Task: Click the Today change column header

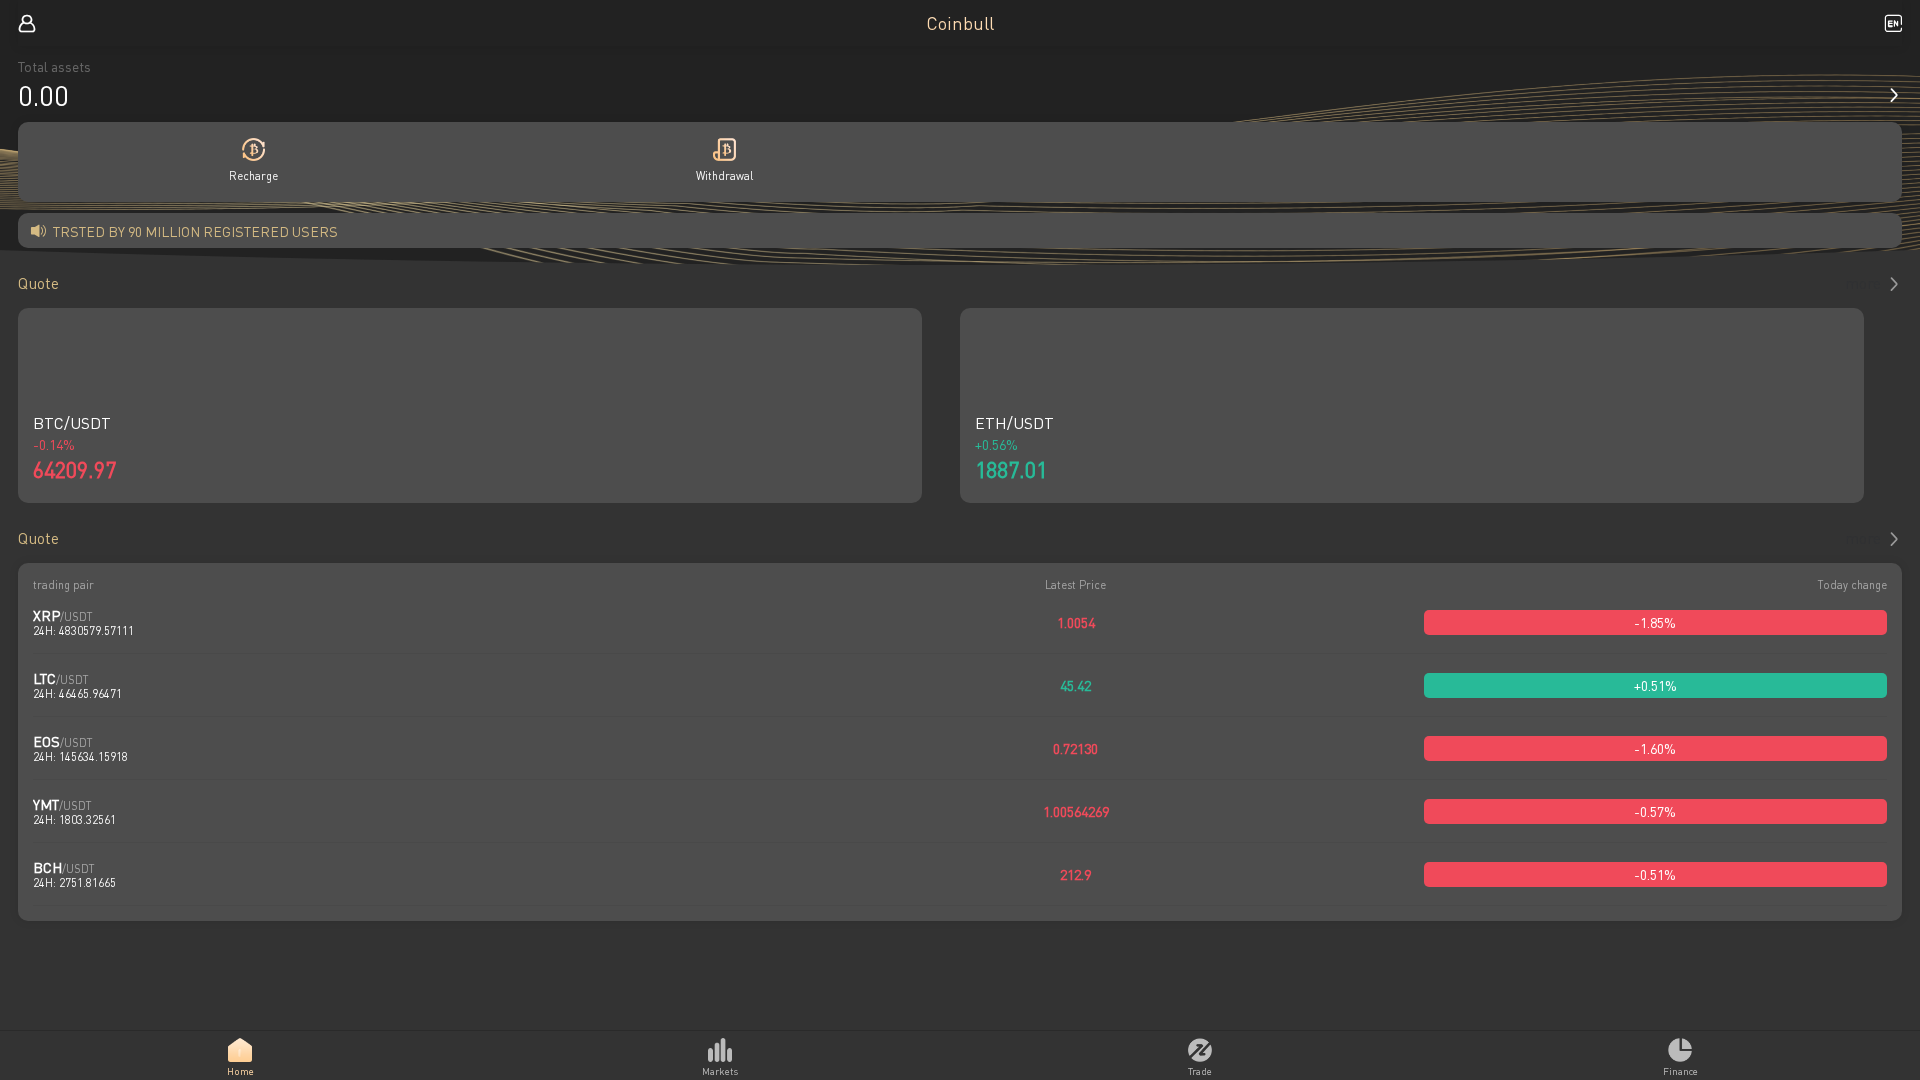Action: [x=1852, y=585]
